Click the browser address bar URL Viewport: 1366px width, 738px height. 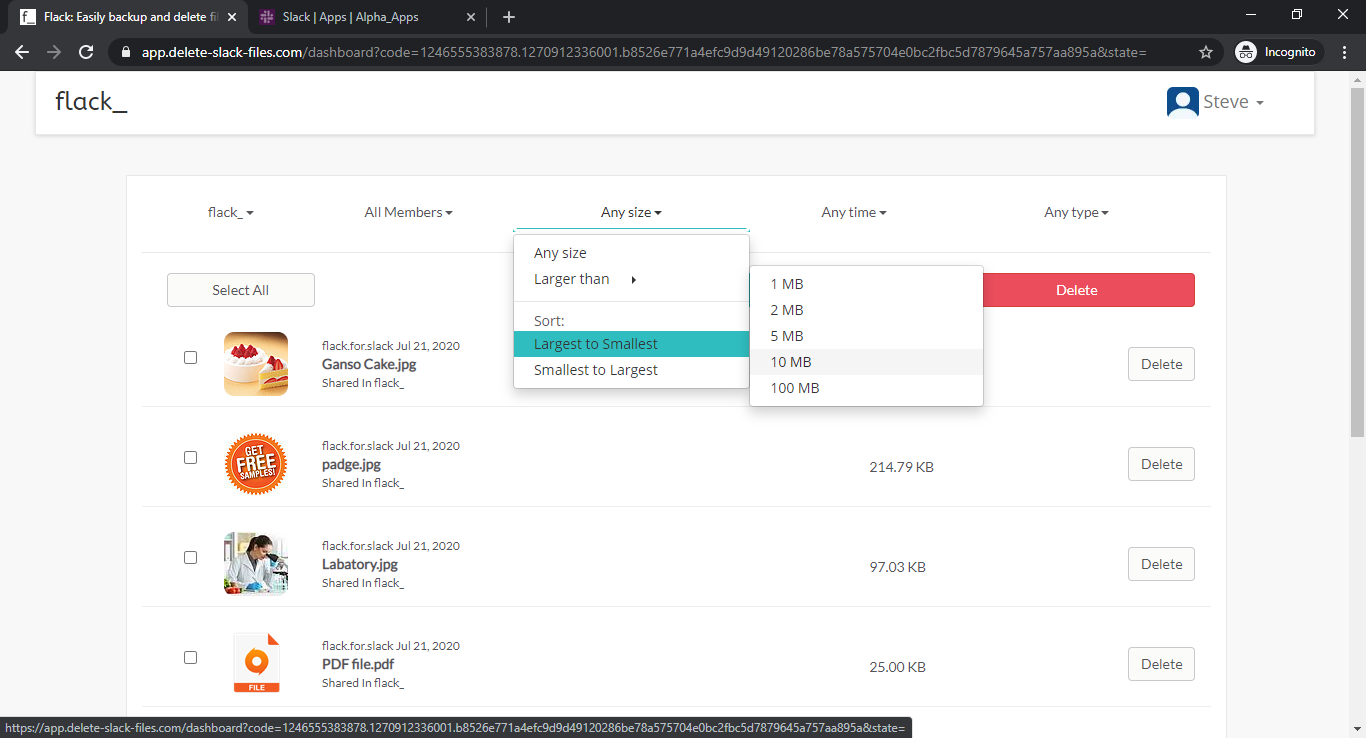[x=644, y=52]
